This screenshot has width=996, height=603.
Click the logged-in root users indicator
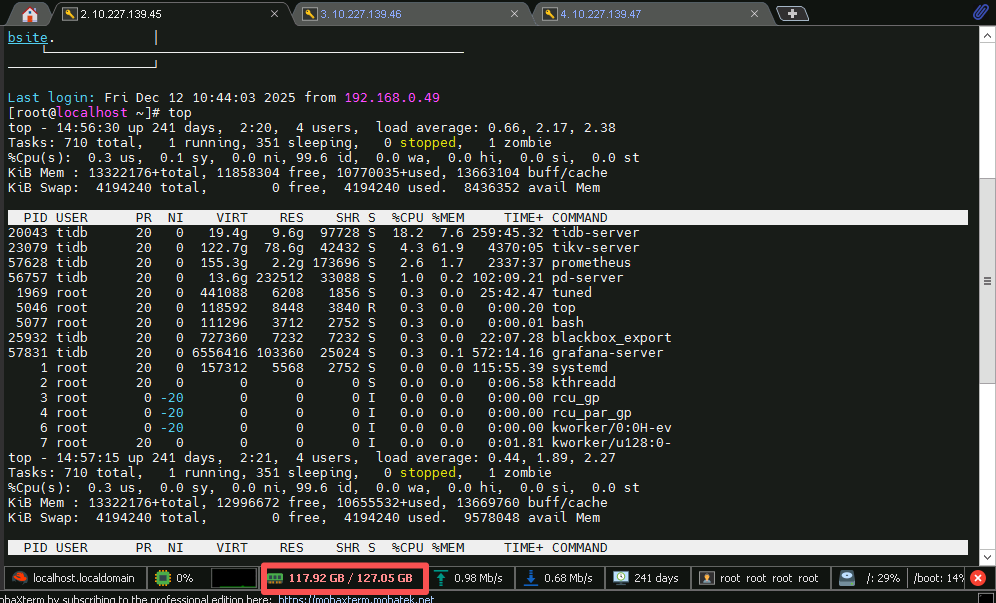coord(760,578)
